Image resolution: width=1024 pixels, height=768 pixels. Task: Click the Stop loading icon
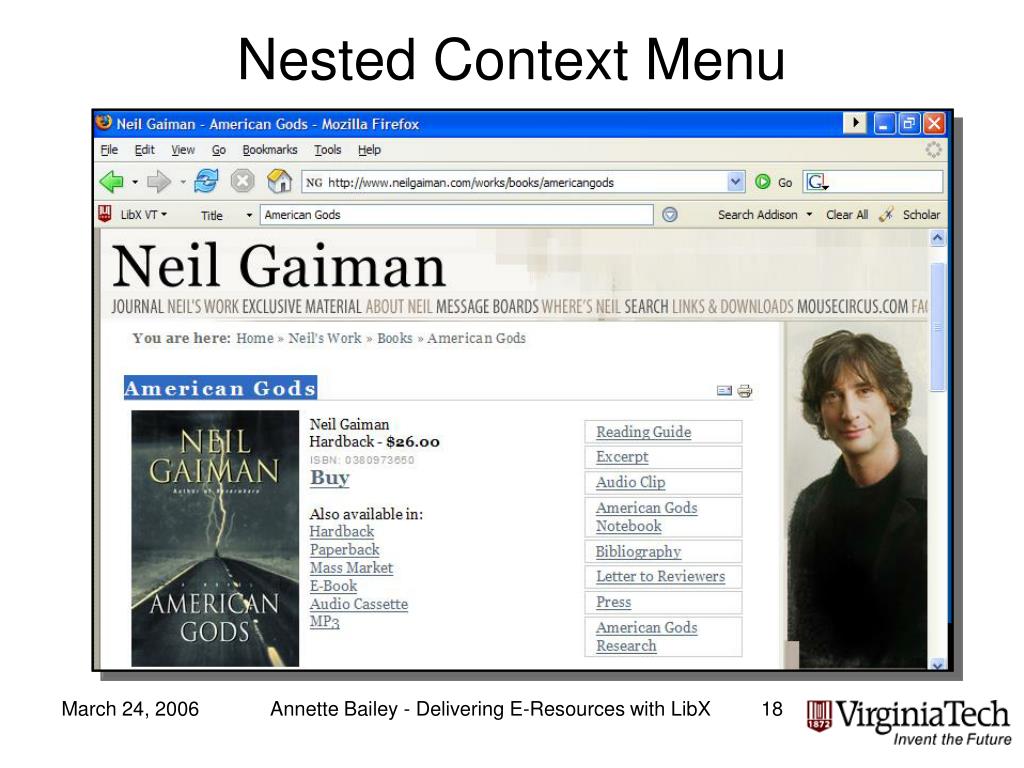(242, 181)
